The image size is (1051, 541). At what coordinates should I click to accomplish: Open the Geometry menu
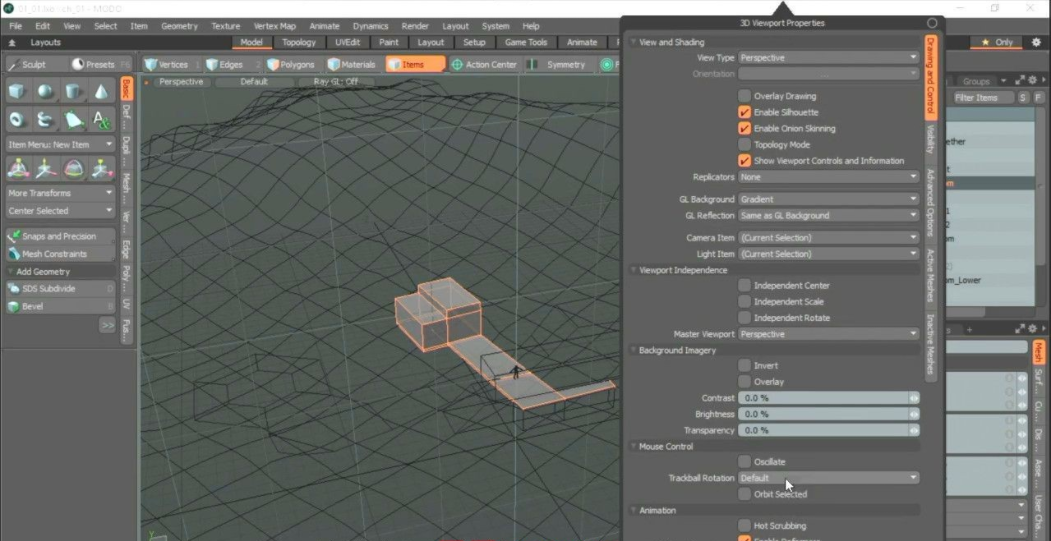[179, 26]
